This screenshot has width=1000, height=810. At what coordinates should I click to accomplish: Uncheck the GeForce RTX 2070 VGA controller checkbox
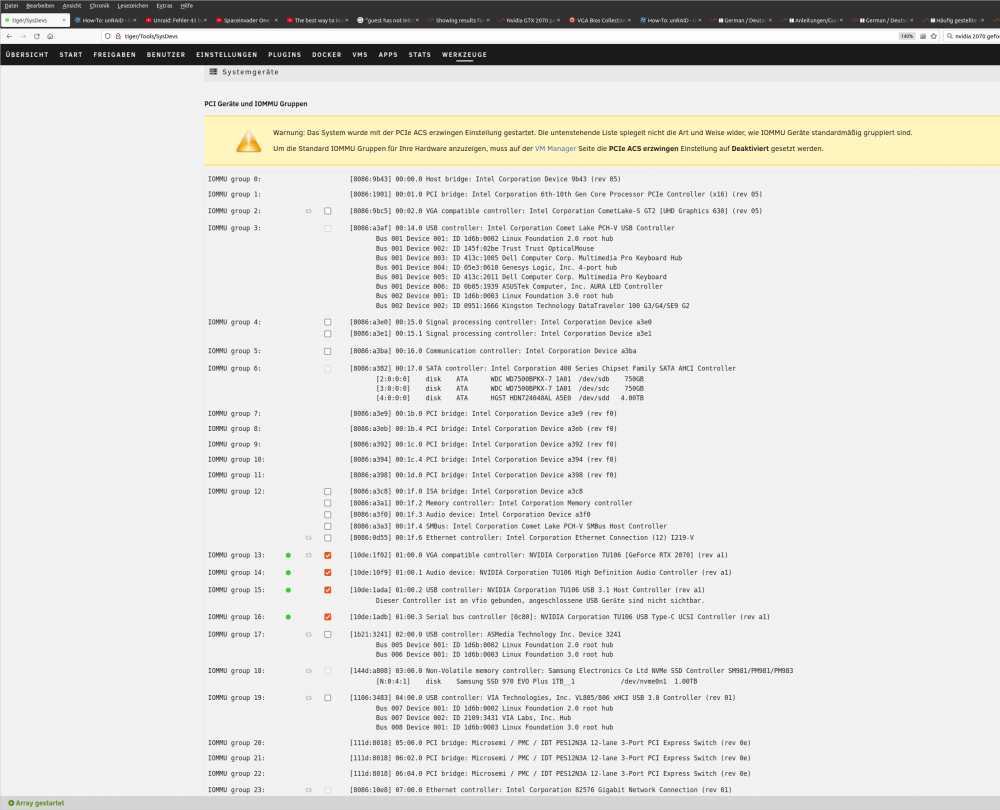point(328,556)
